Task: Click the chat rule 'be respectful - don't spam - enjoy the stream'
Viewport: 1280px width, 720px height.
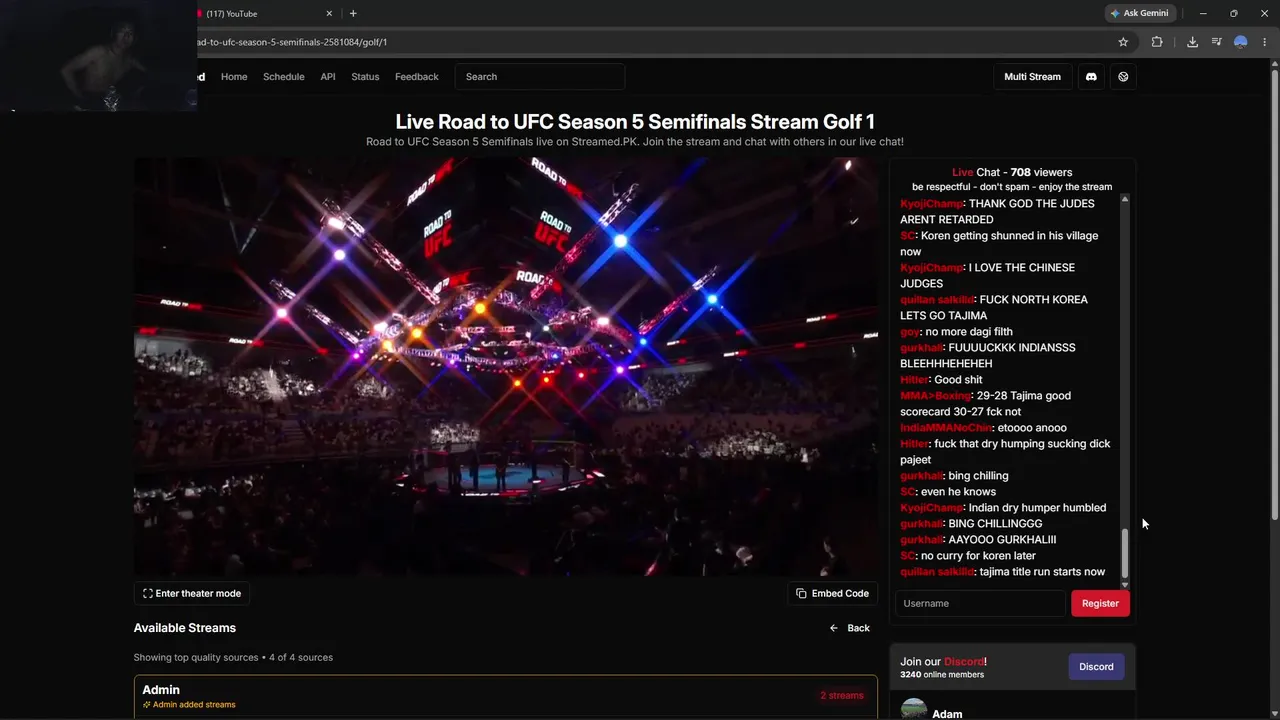Action: point(1012,187)
